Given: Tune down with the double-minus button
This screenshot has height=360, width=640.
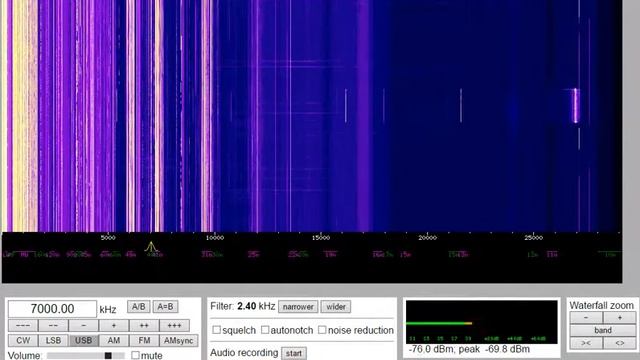Looking at the screenshot, I should 53,325.
